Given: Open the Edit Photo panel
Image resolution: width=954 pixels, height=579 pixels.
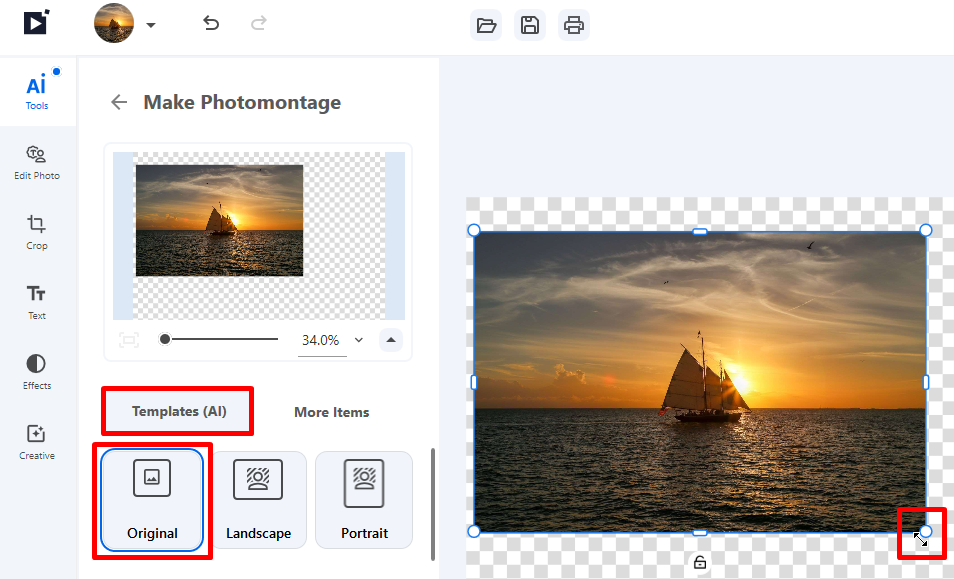Looking at the screenshot, I should click(x=37, y=162).
